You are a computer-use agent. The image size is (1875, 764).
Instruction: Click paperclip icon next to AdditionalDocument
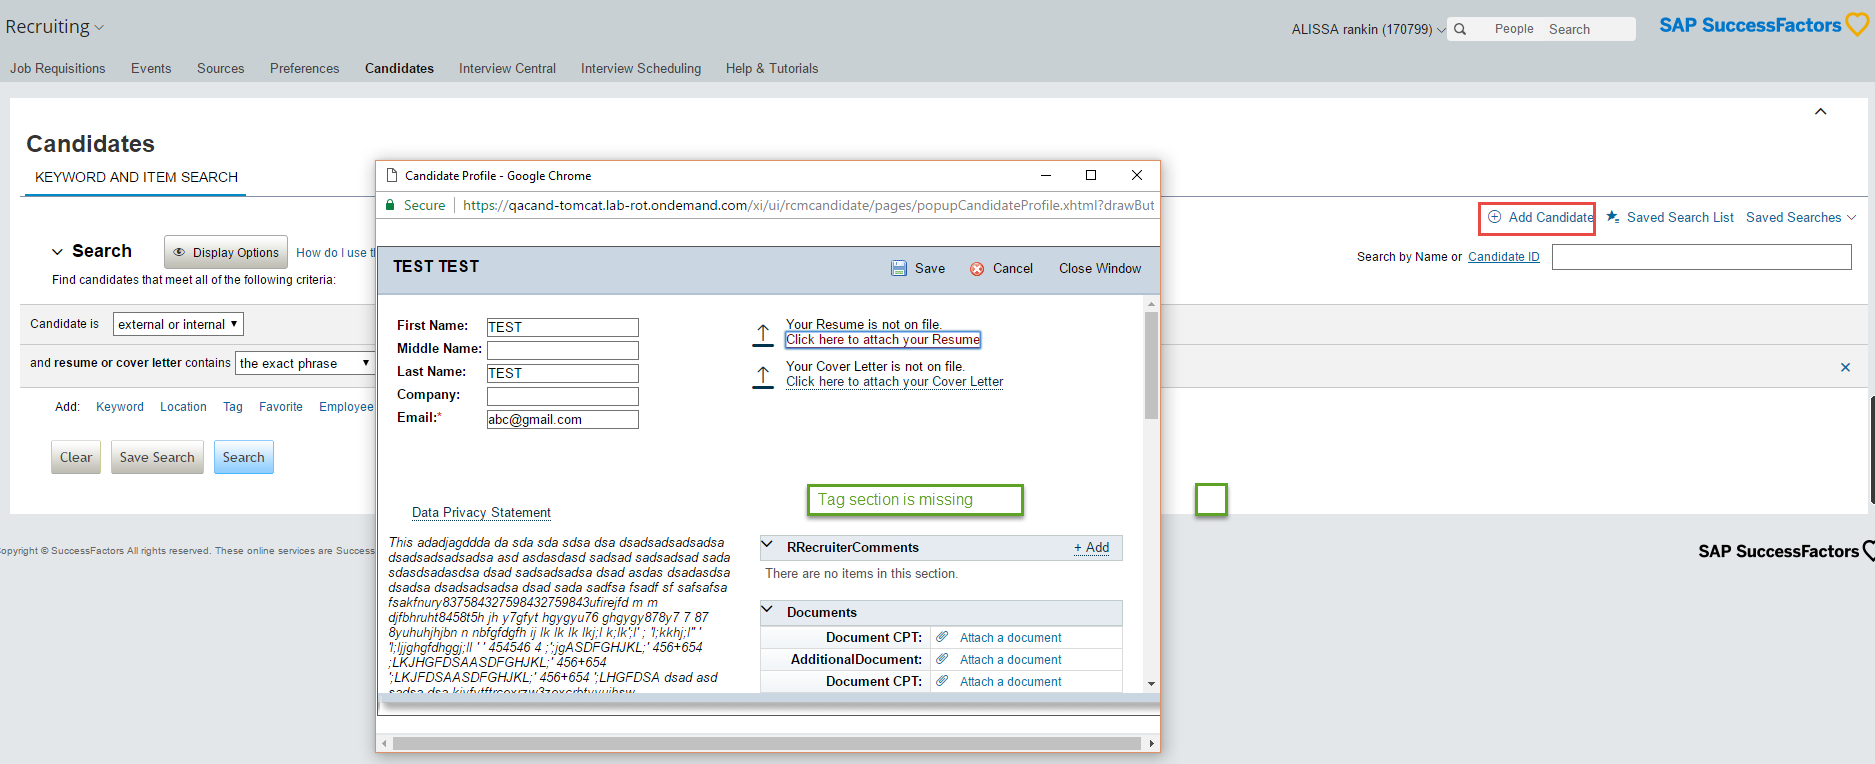[x=942, y=659]
